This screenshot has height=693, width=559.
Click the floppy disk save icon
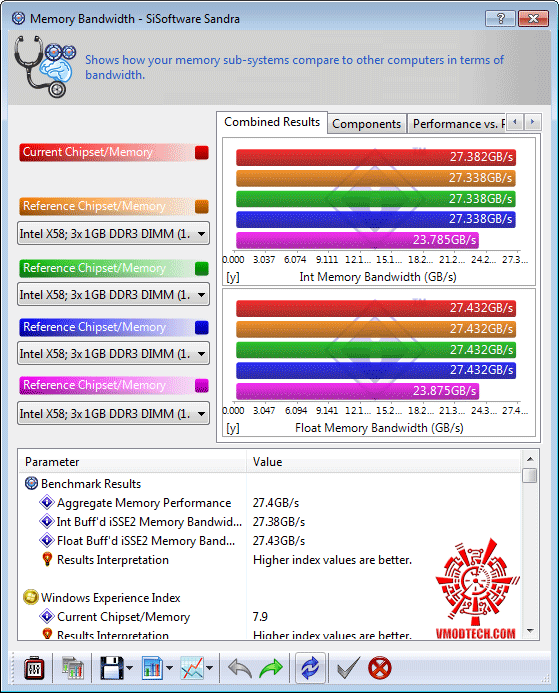(x=111, y=668)
